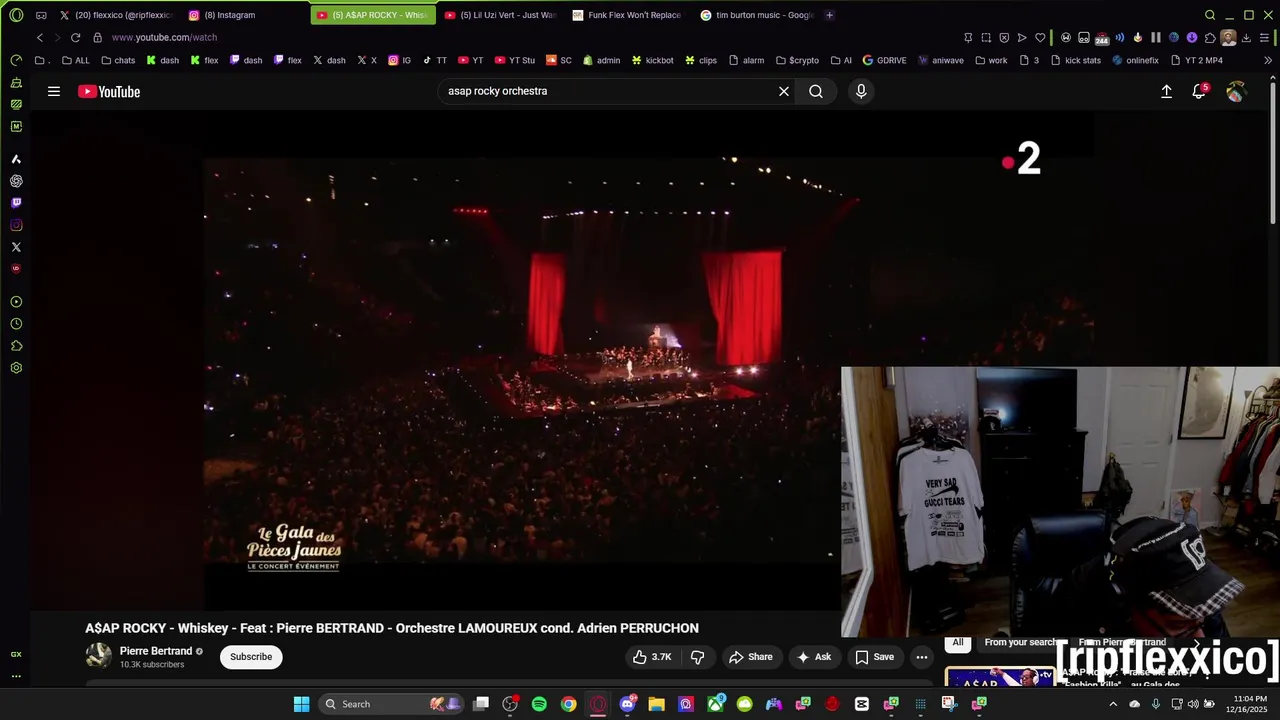Clear the YouTube search text with X

tap(784, 91)
